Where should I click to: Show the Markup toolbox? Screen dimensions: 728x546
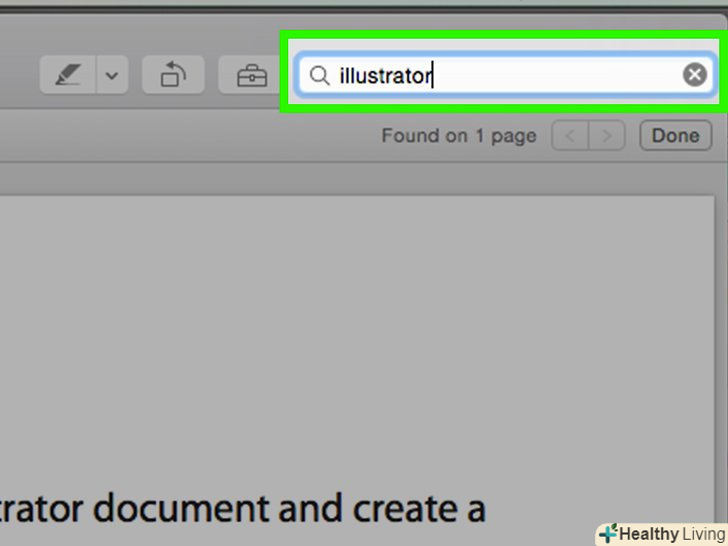(251, 75)
